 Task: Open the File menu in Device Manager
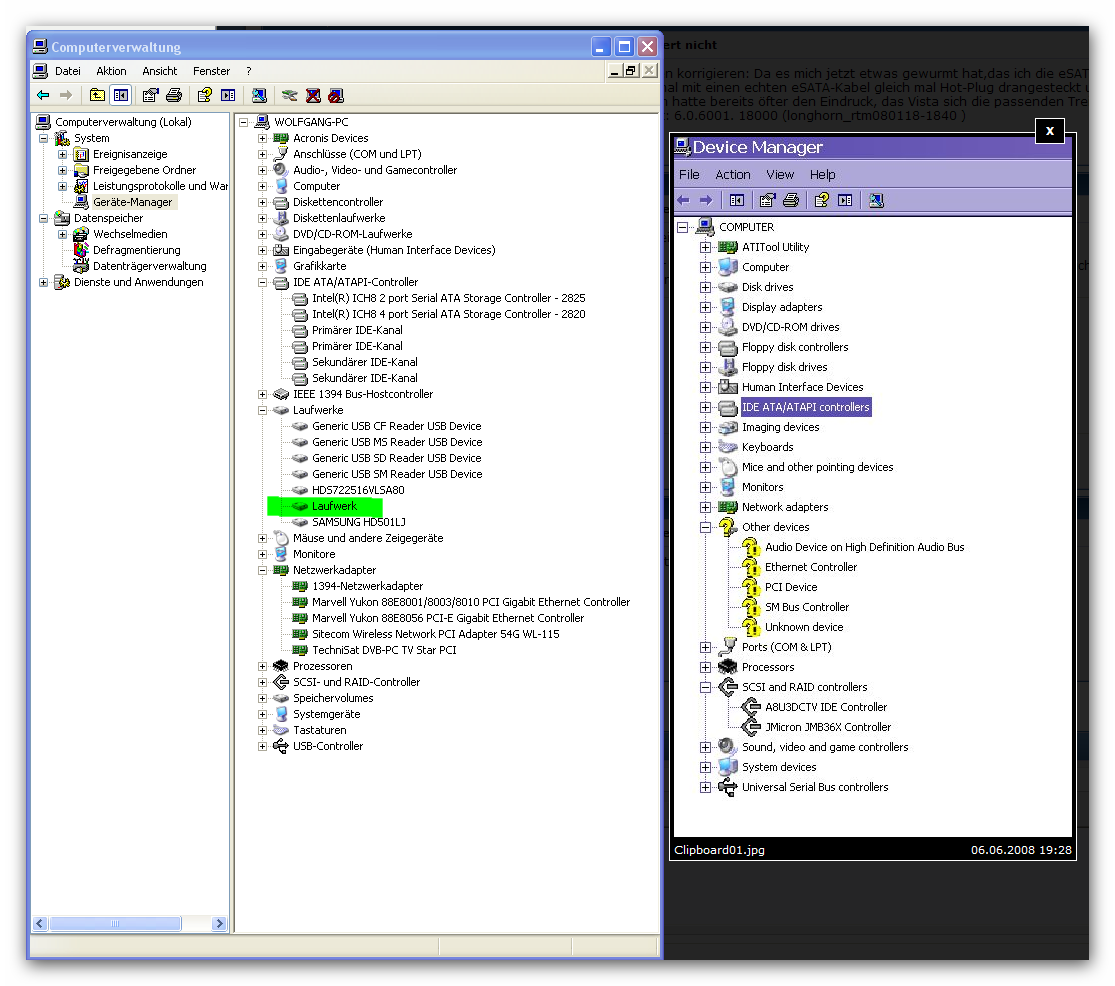click(689, 174)
